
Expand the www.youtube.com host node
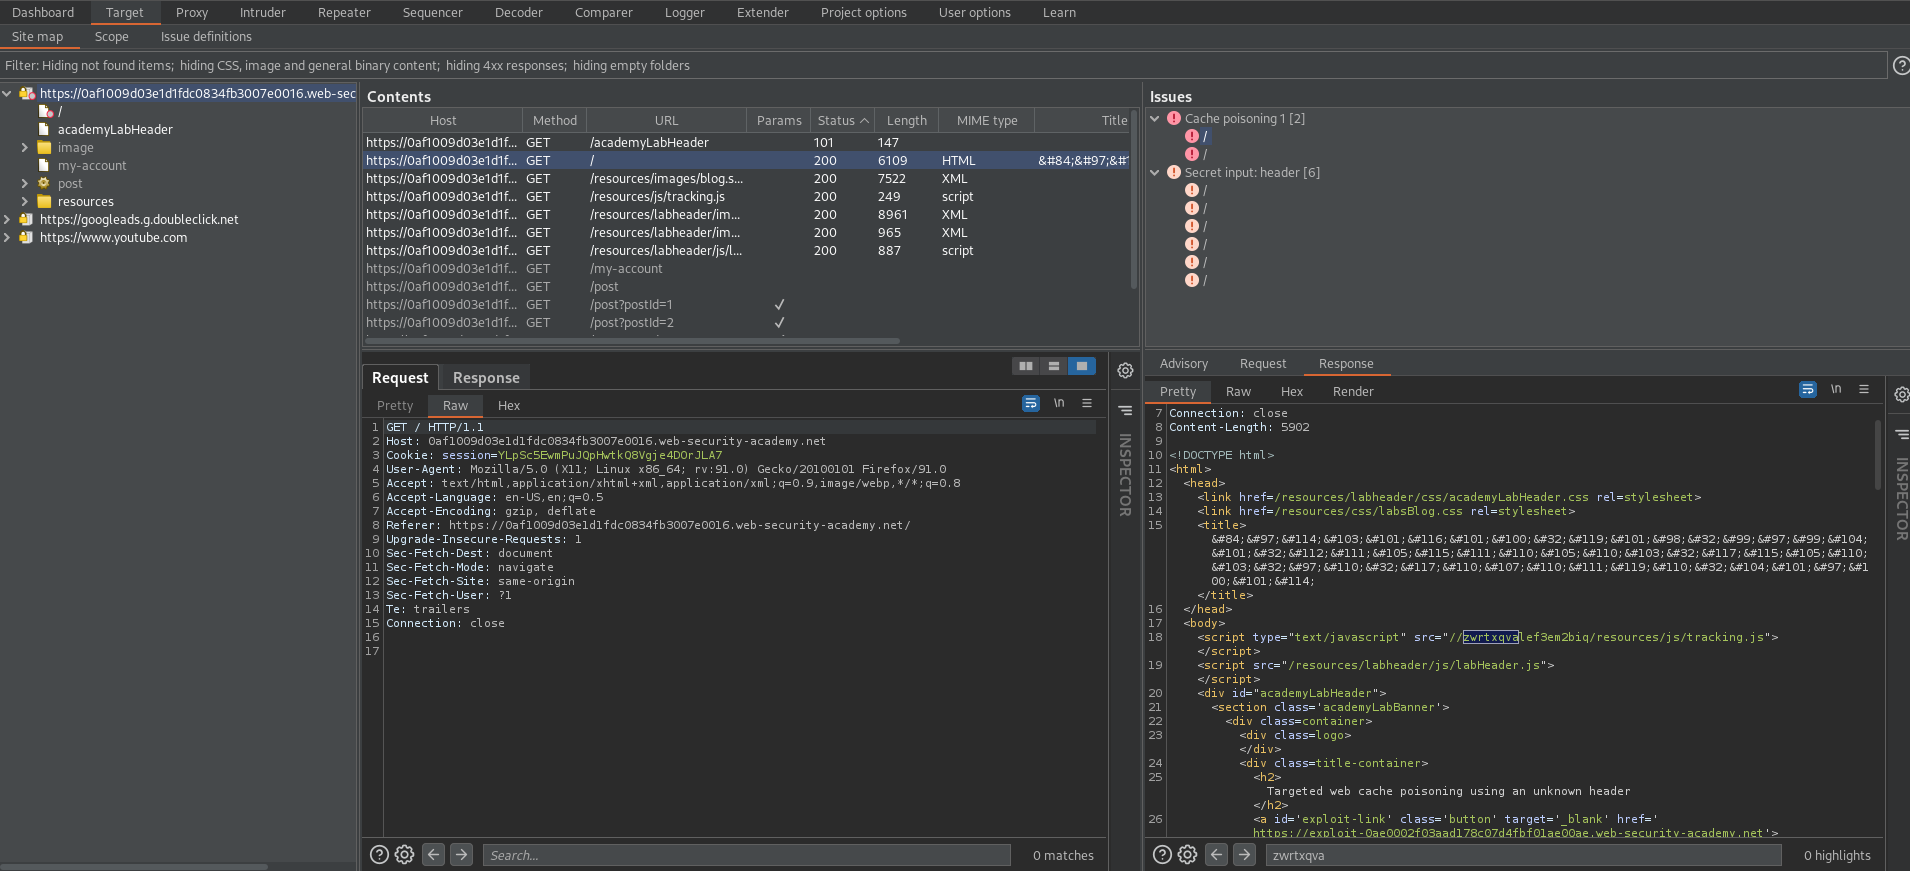tap(7, 238)
